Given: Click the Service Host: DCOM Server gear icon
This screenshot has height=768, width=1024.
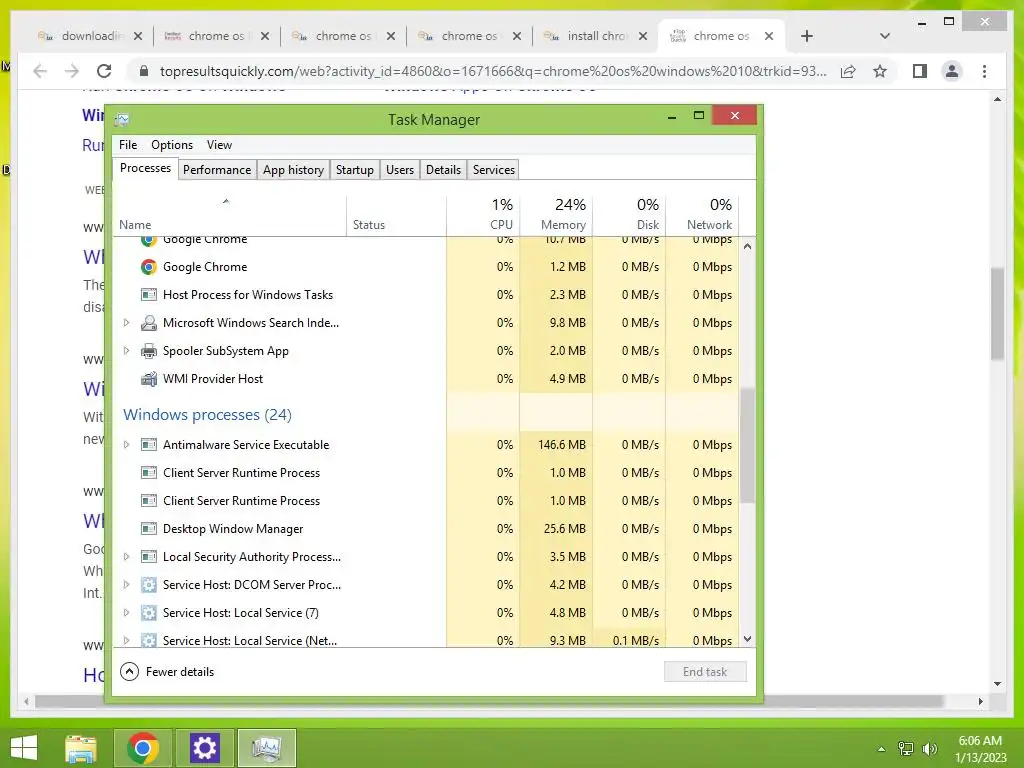Looking at the screenshot, I should 149,584.
